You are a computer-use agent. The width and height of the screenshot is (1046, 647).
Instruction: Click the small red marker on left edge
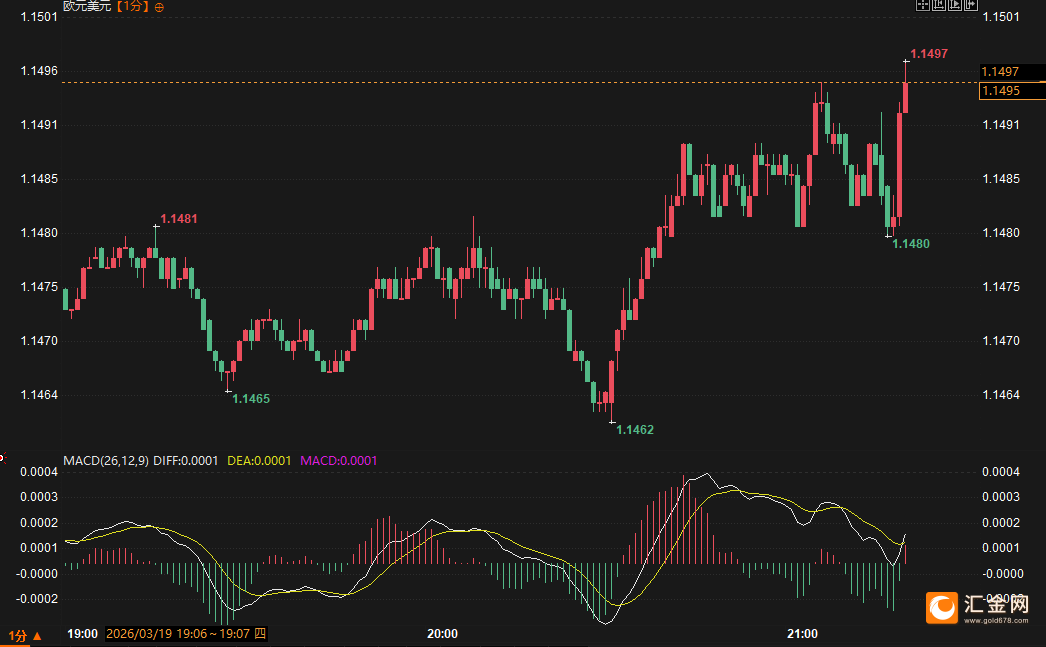pos(2,458)
